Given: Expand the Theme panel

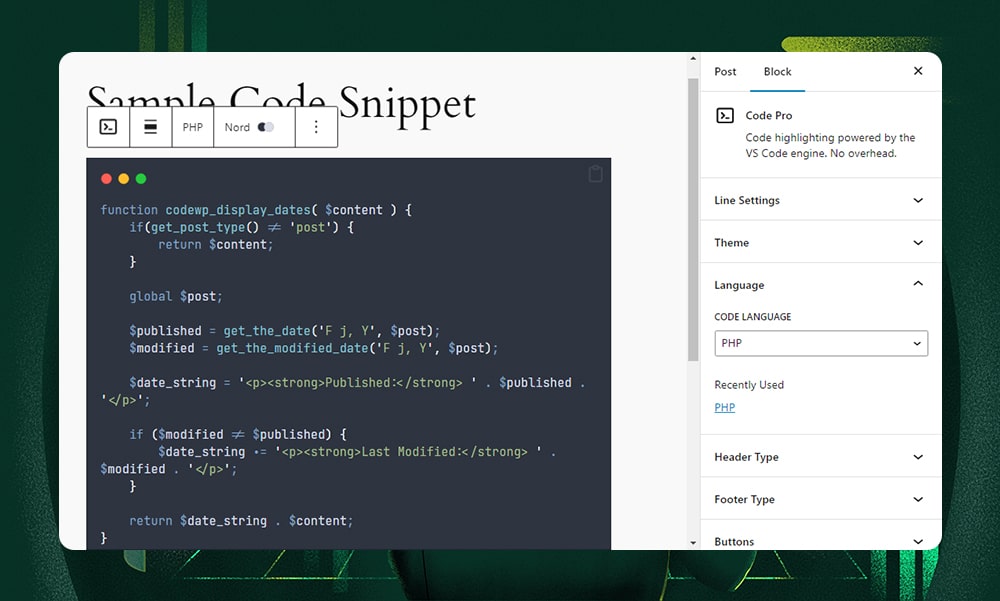Looking at the screenshot, I should [820, 242].
